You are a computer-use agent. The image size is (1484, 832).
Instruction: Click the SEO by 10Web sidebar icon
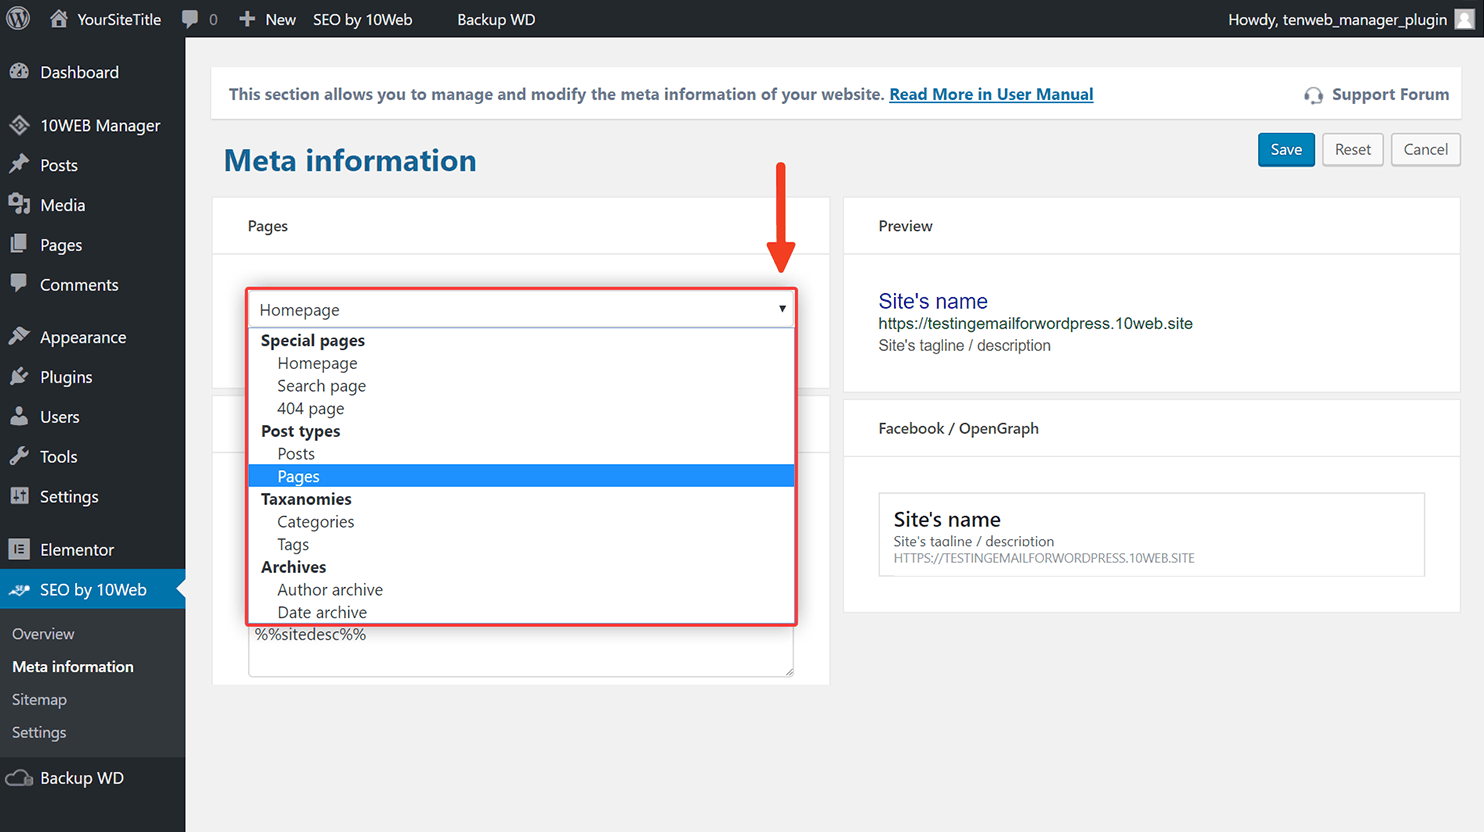pyautogui.click(x=19, y=589)
